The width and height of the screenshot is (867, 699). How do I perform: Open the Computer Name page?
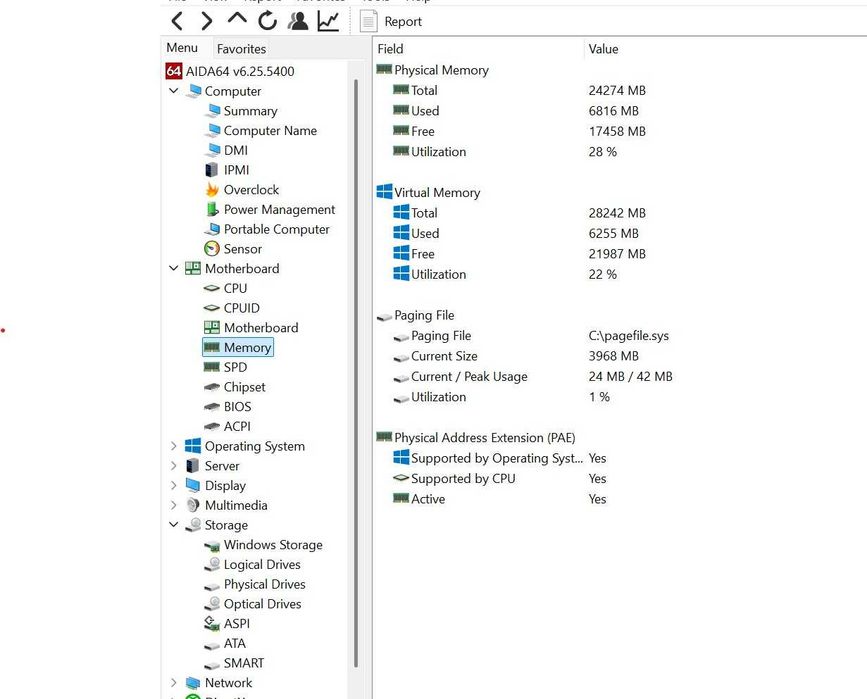tap(270, 131)
